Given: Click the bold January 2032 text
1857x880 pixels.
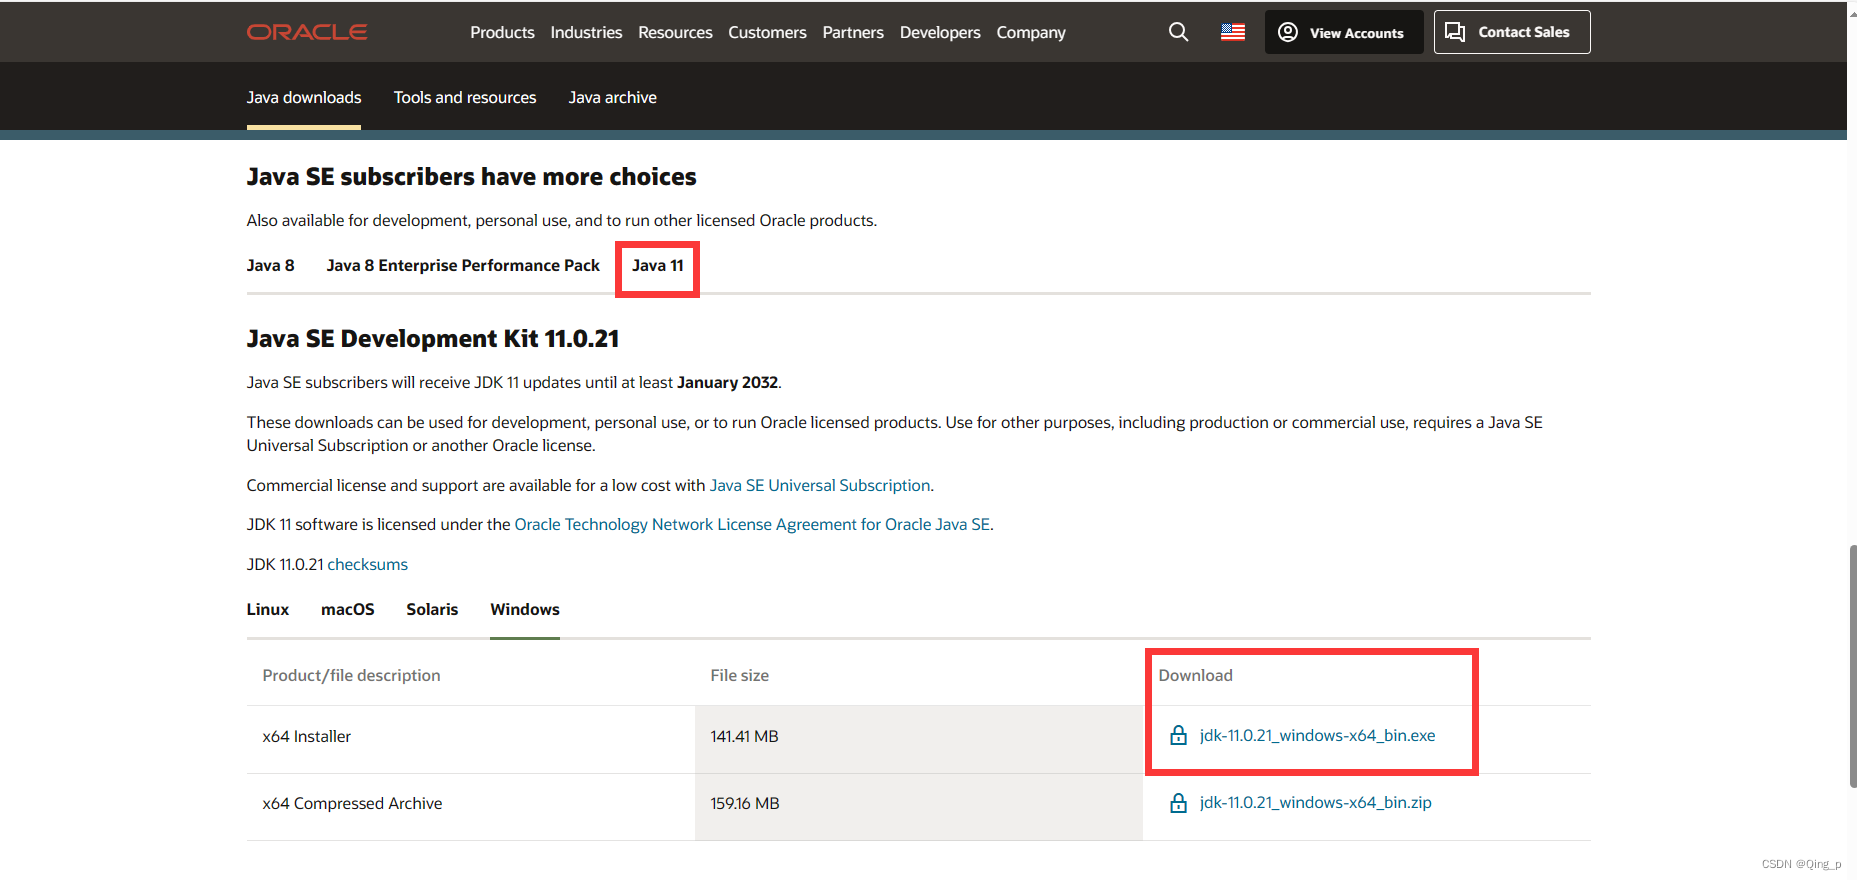Looking at the screenshot, I should tap(727, 382).
